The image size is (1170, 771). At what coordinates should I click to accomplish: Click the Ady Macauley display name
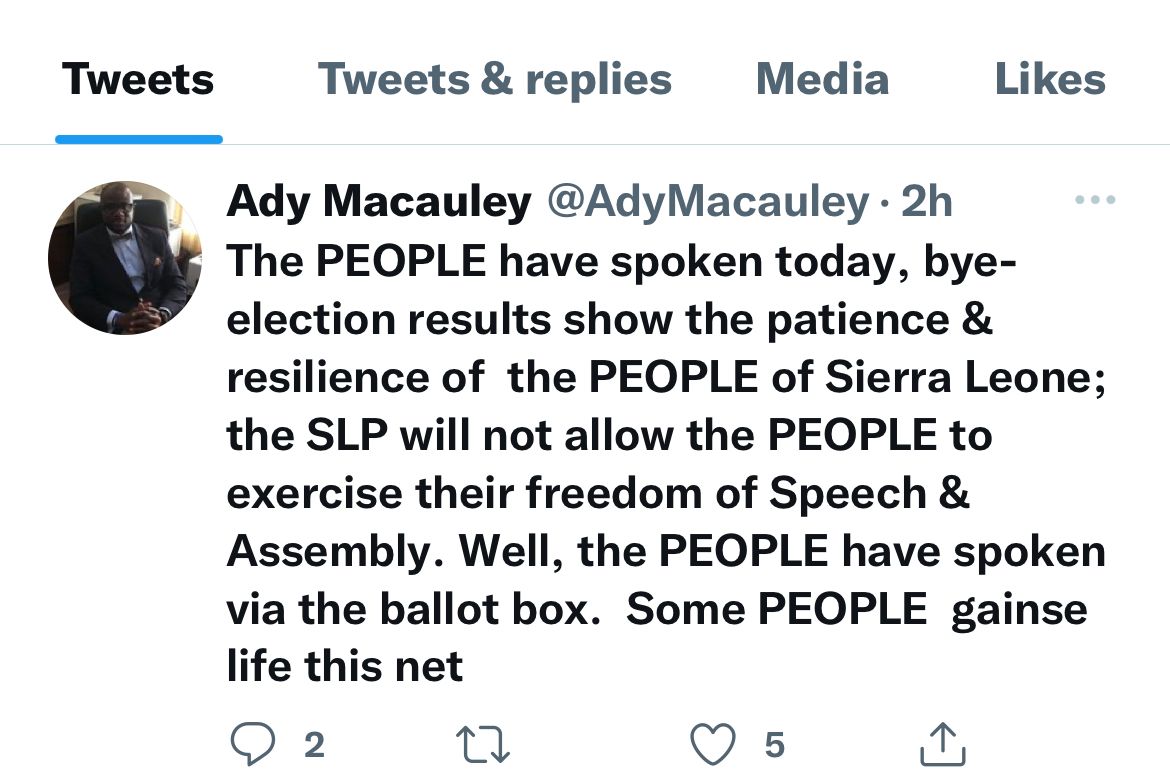click(x=379, y=203)
